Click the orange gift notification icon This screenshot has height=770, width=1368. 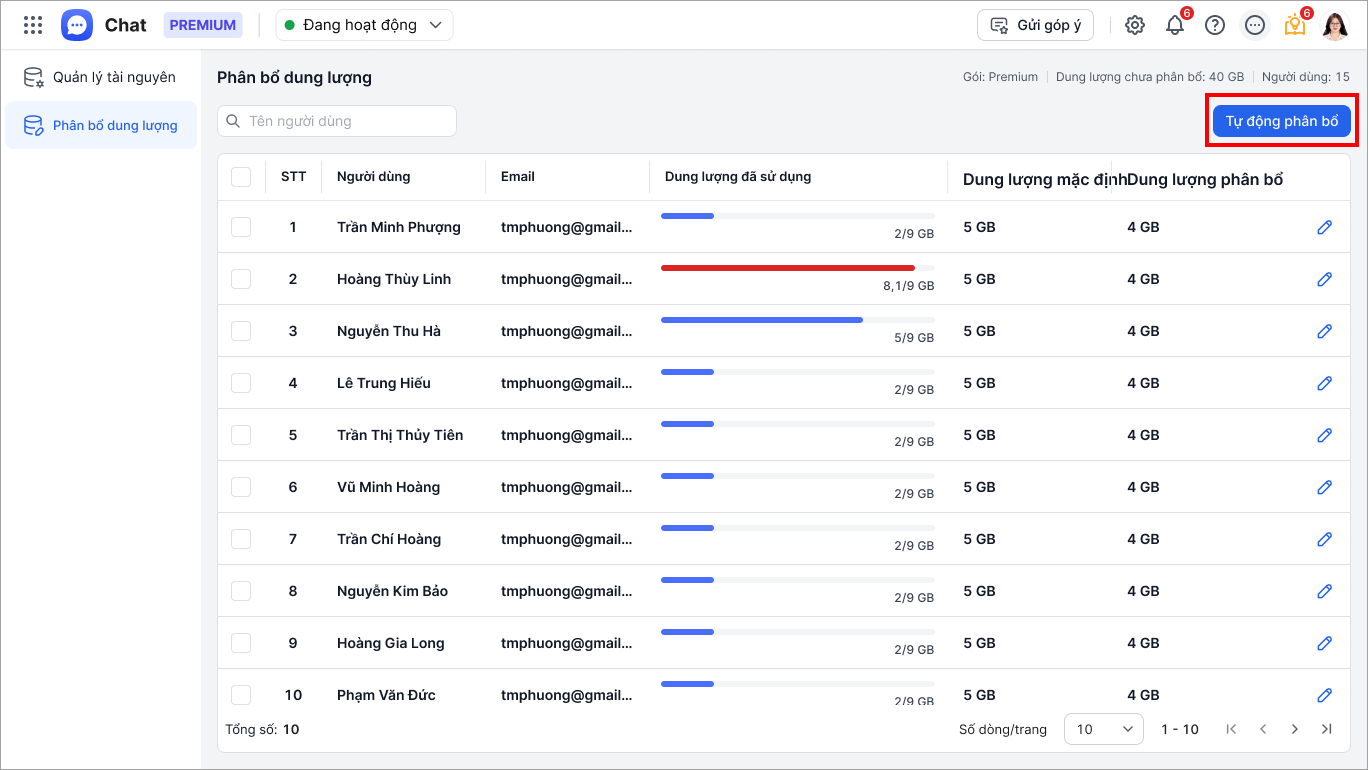1295,25
